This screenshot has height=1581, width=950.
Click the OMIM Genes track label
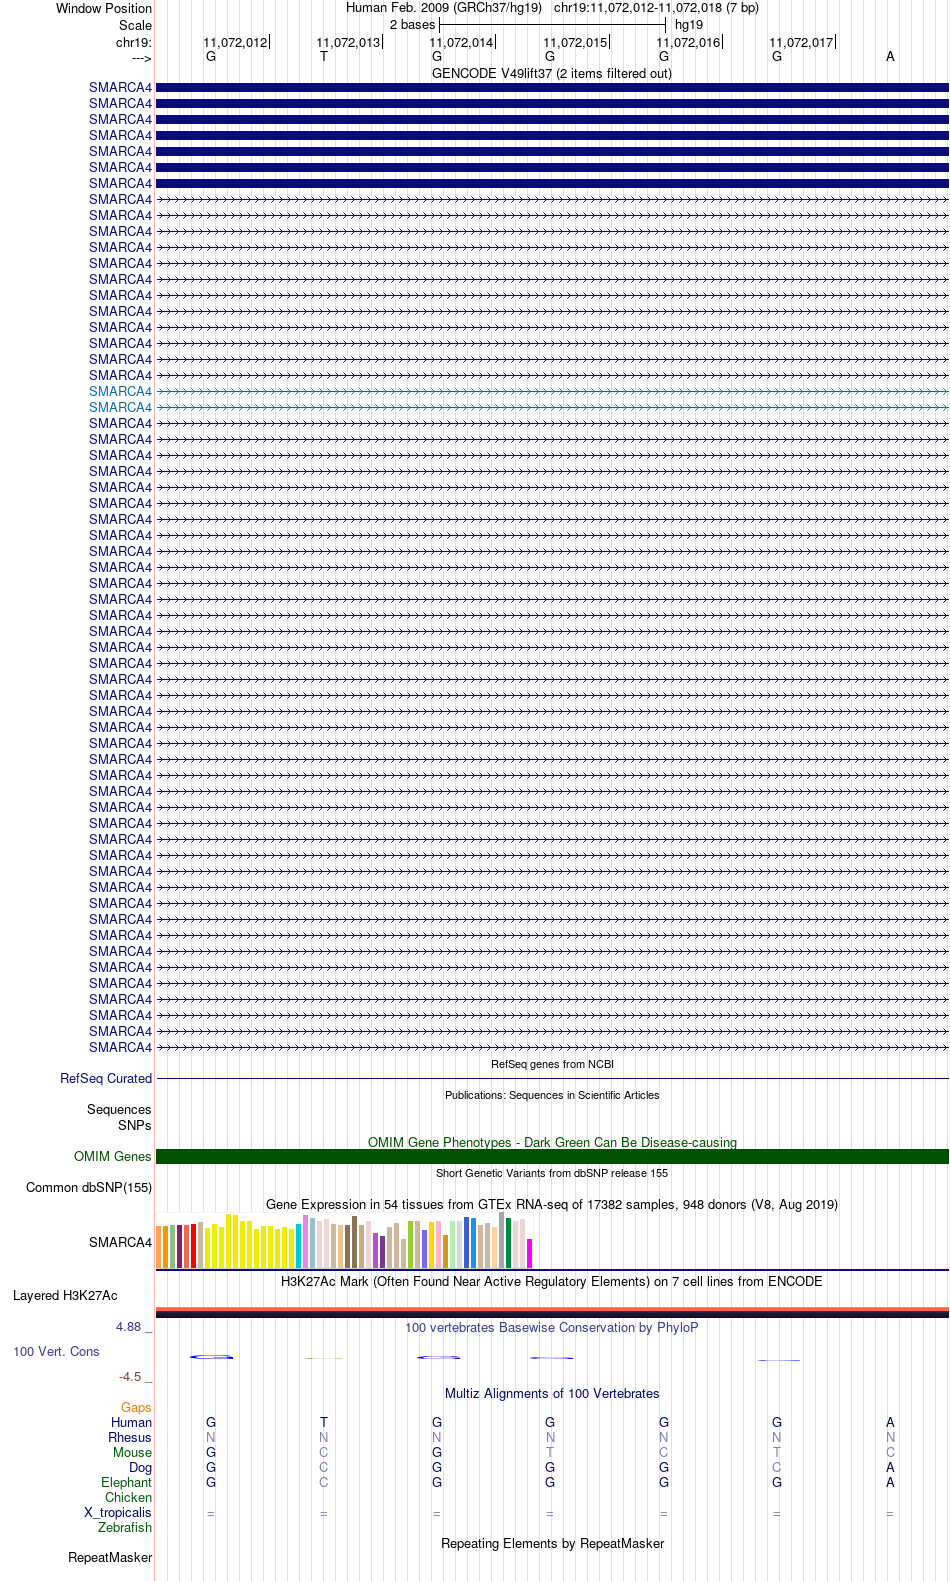coord(113,1157)
